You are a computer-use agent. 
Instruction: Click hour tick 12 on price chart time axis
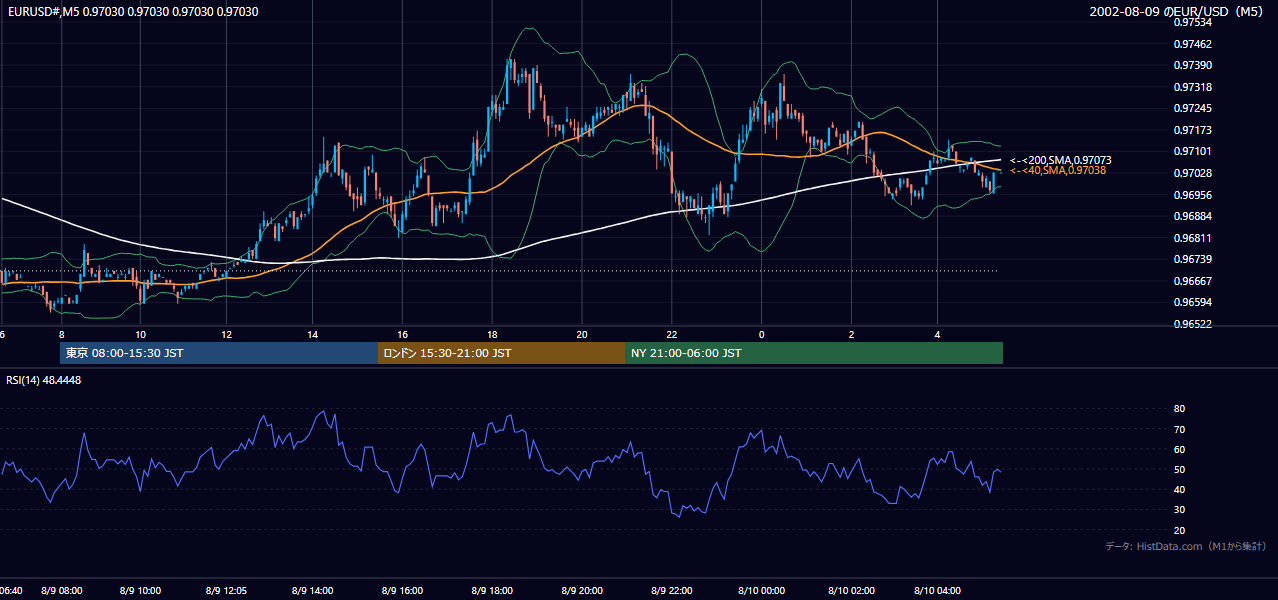click(x=226, y=334)
